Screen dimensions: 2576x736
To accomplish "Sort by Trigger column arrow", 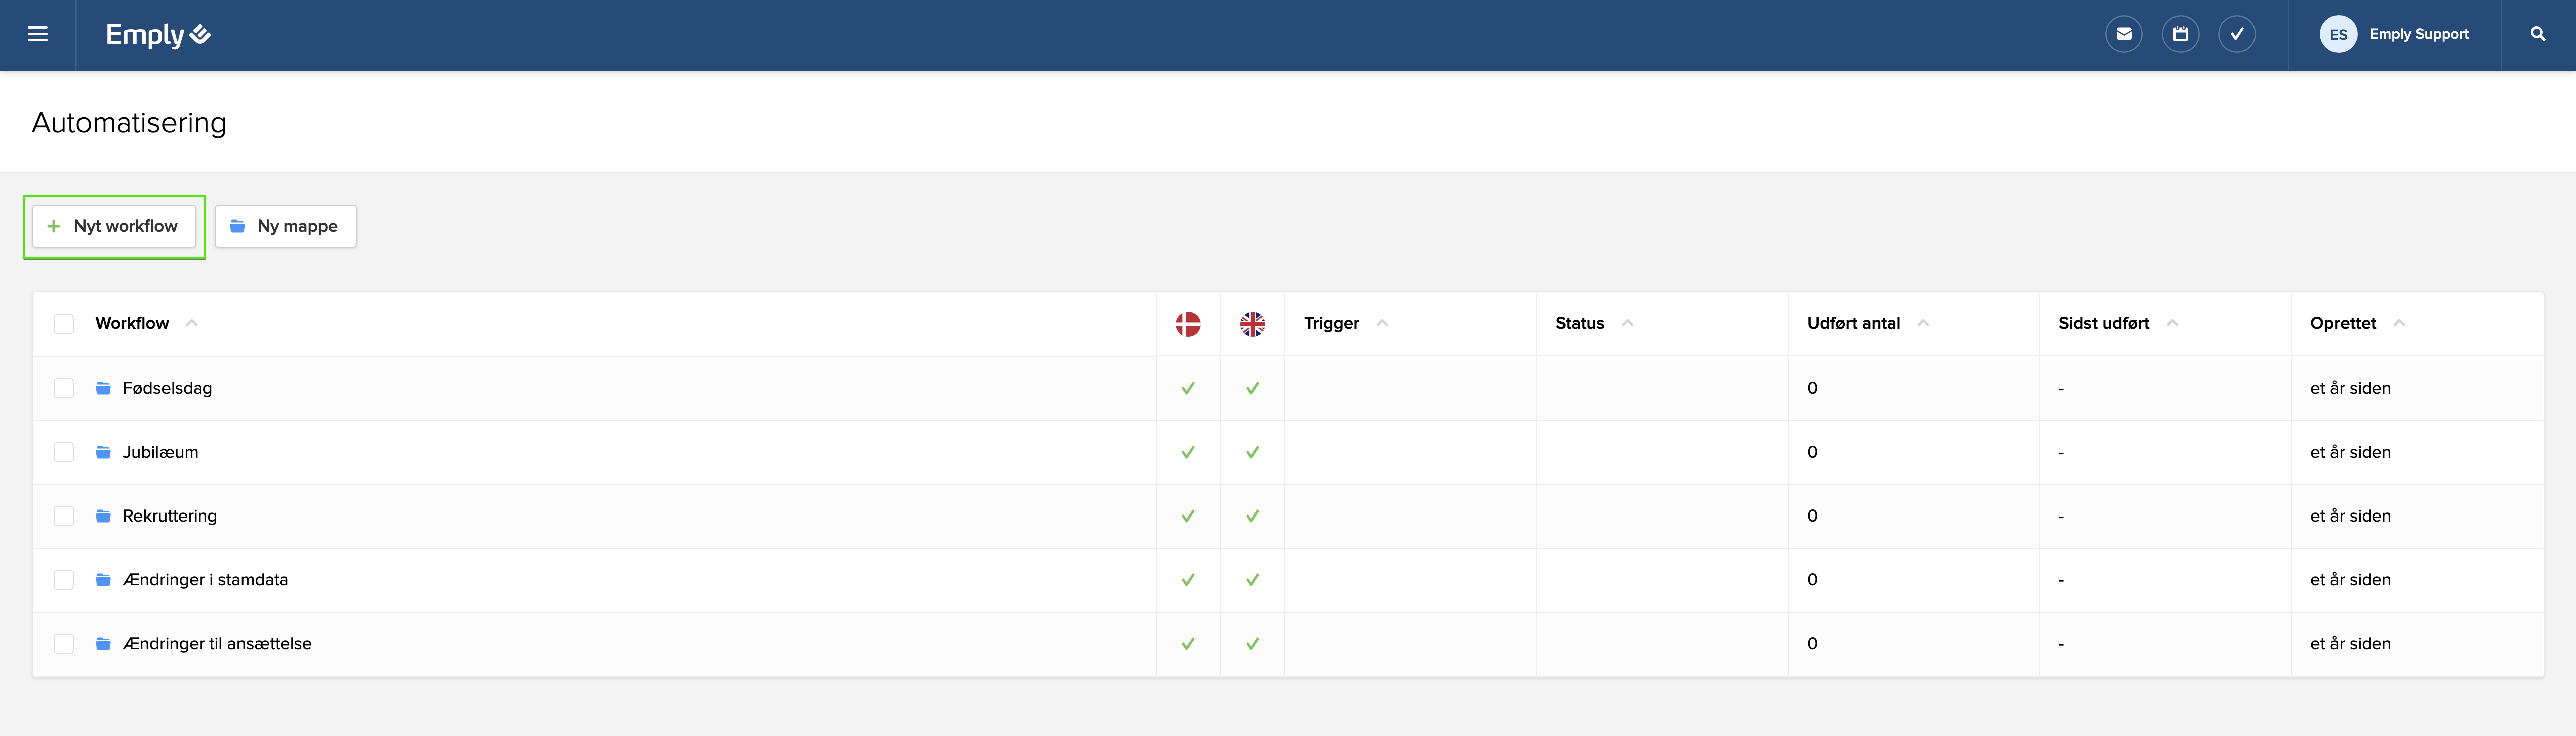I will point(1382,323).
